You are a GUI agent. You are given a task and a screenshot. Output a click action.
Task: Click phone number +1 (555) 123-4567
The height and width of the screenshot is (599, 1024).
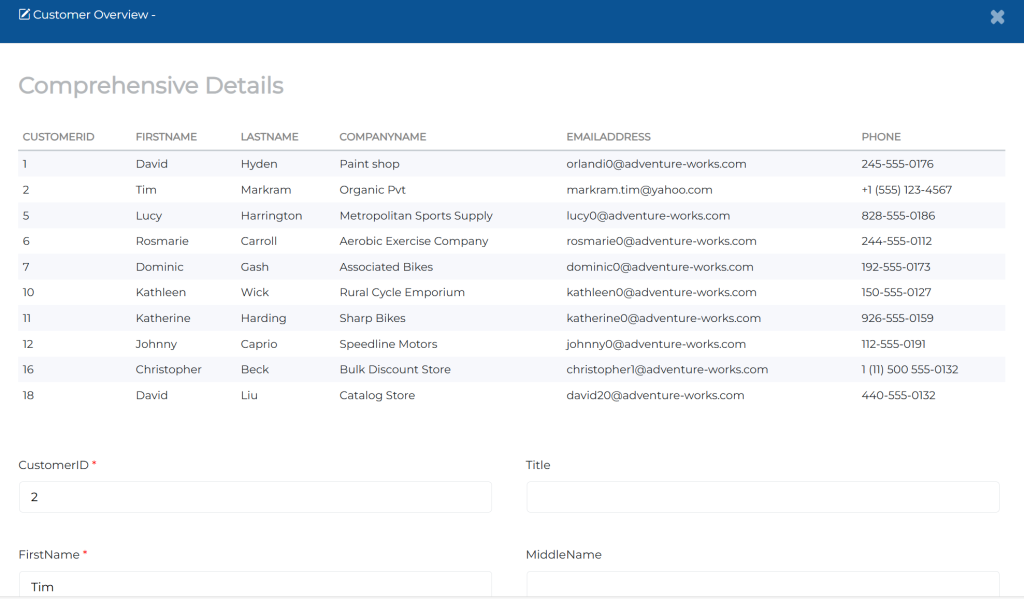click(x=906, y=190)
